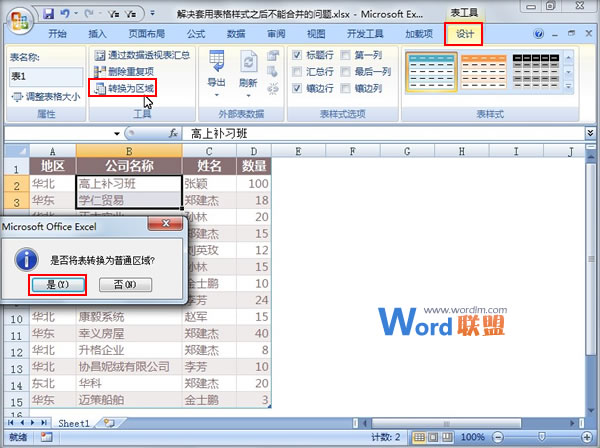This screenshot has width=600, height=448.
Task: Open the undo history dropdown arrow
Action: [76, 14]
